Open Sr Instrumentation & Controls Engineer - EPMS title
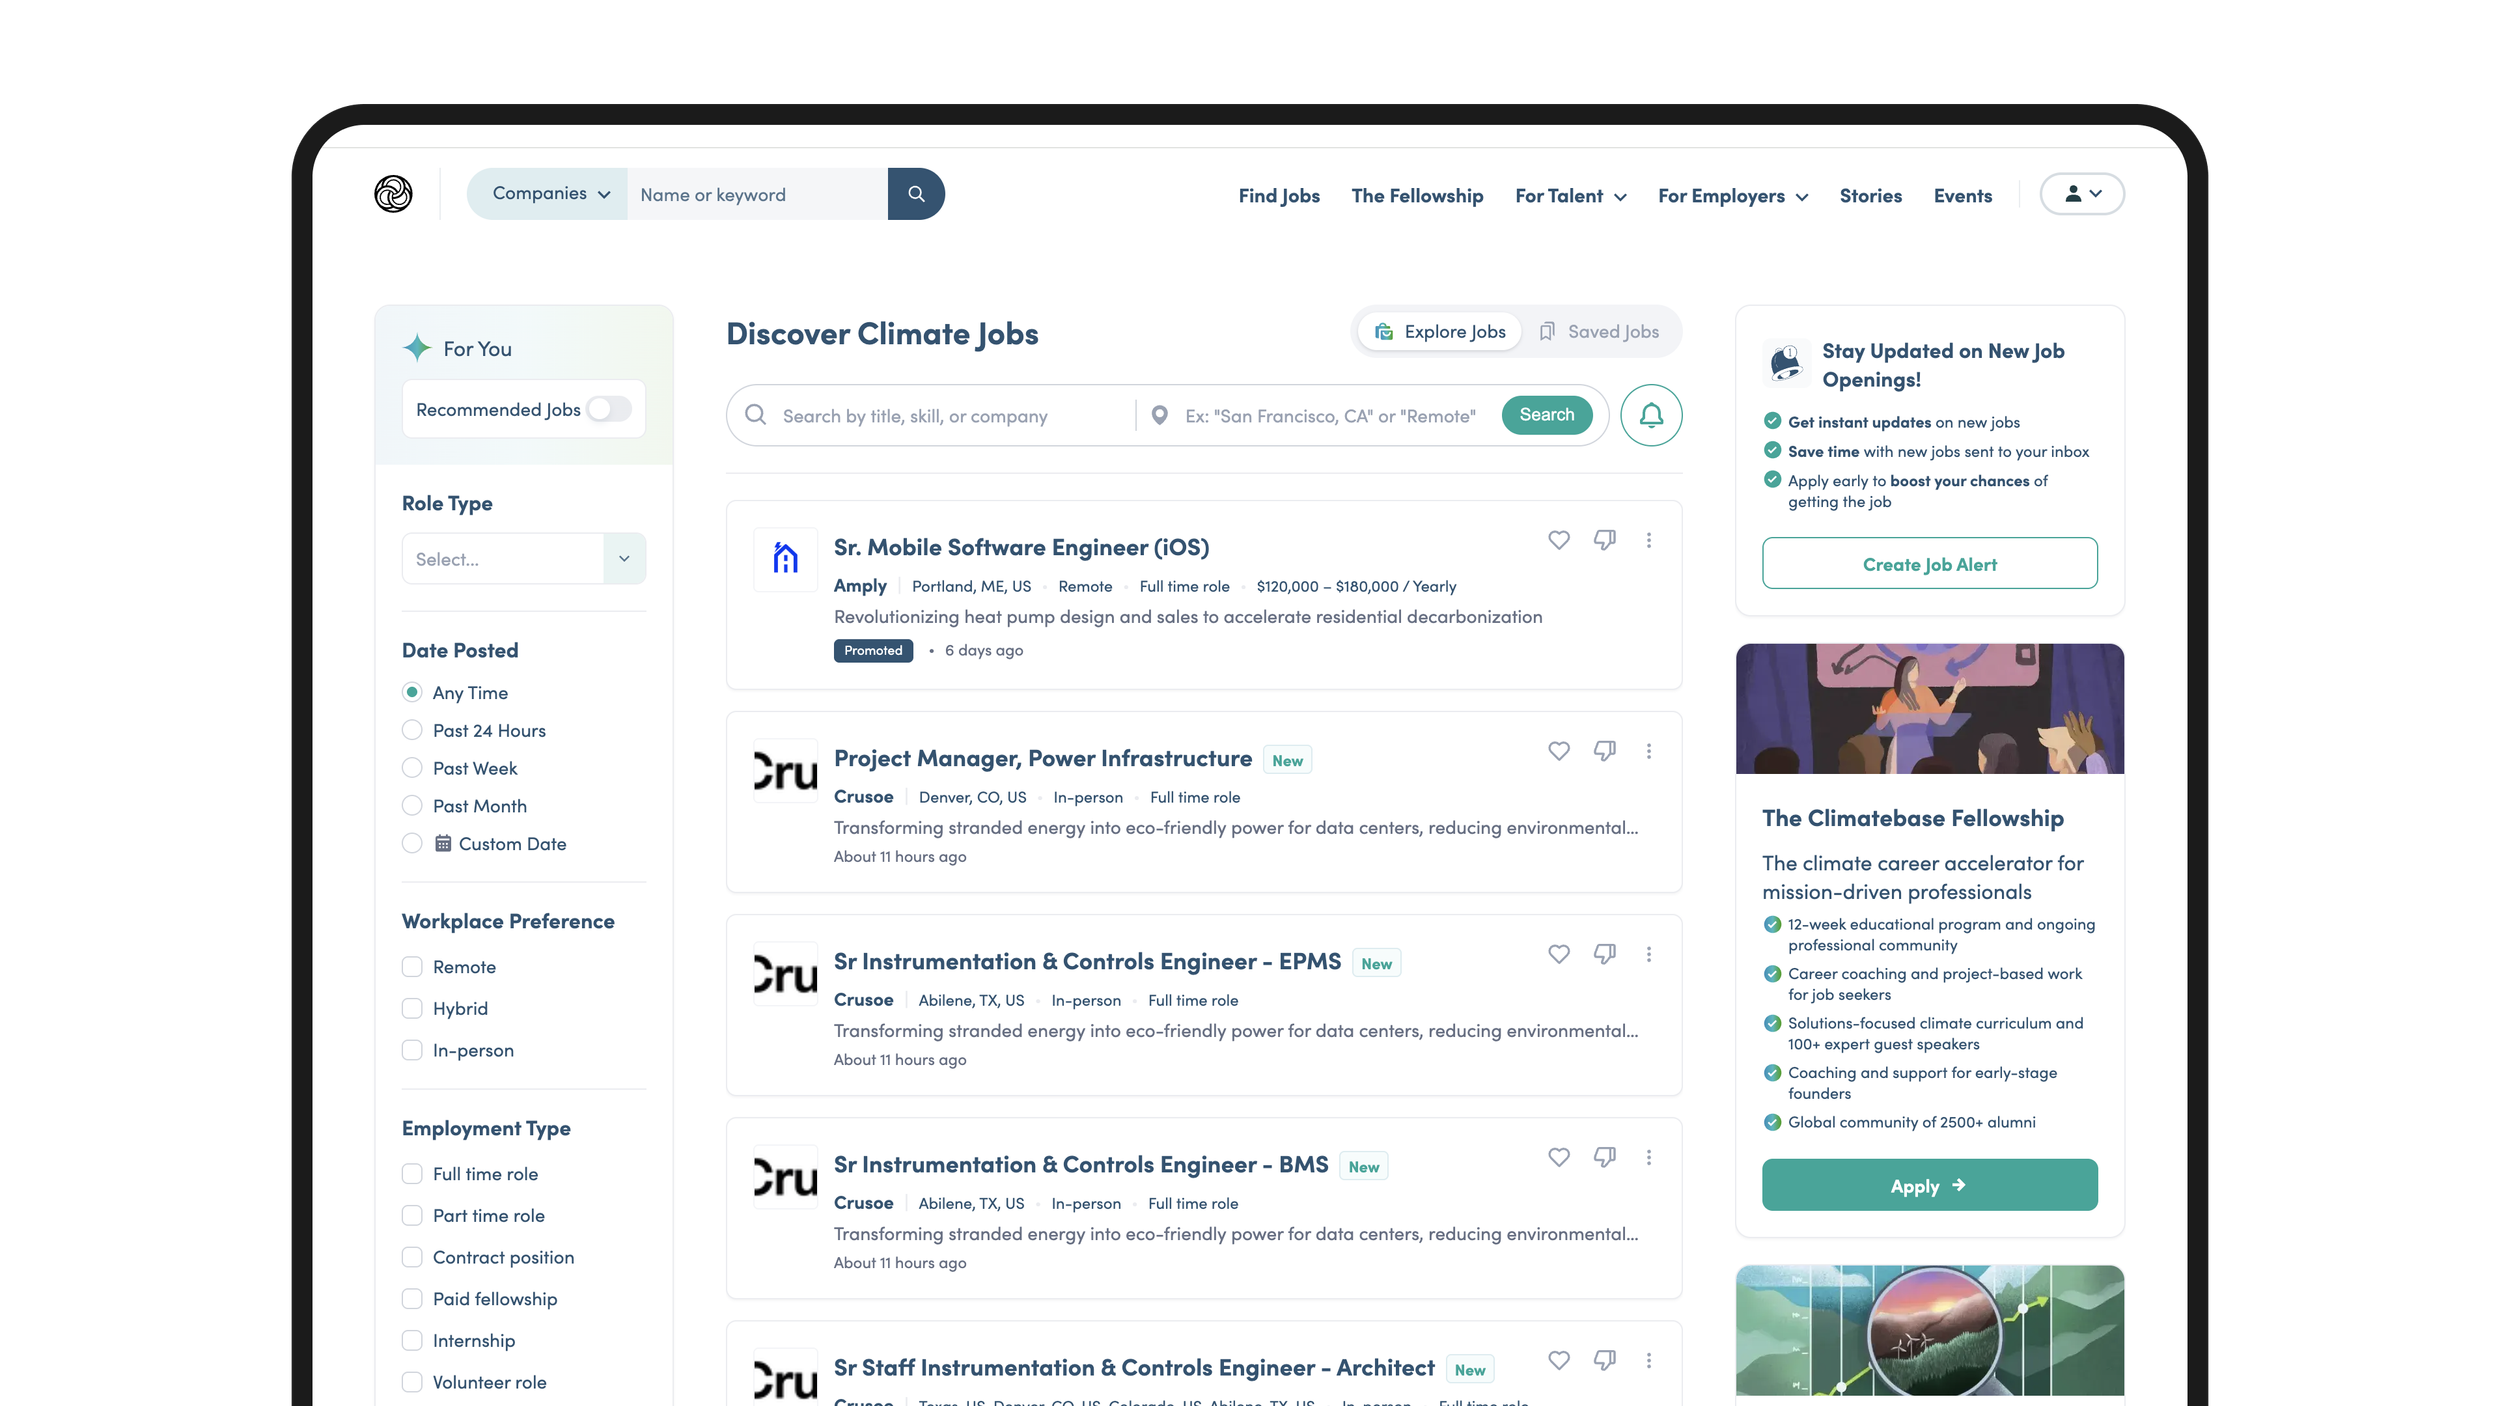Screen dimensions: 2500x1406 click(1087, 962)
